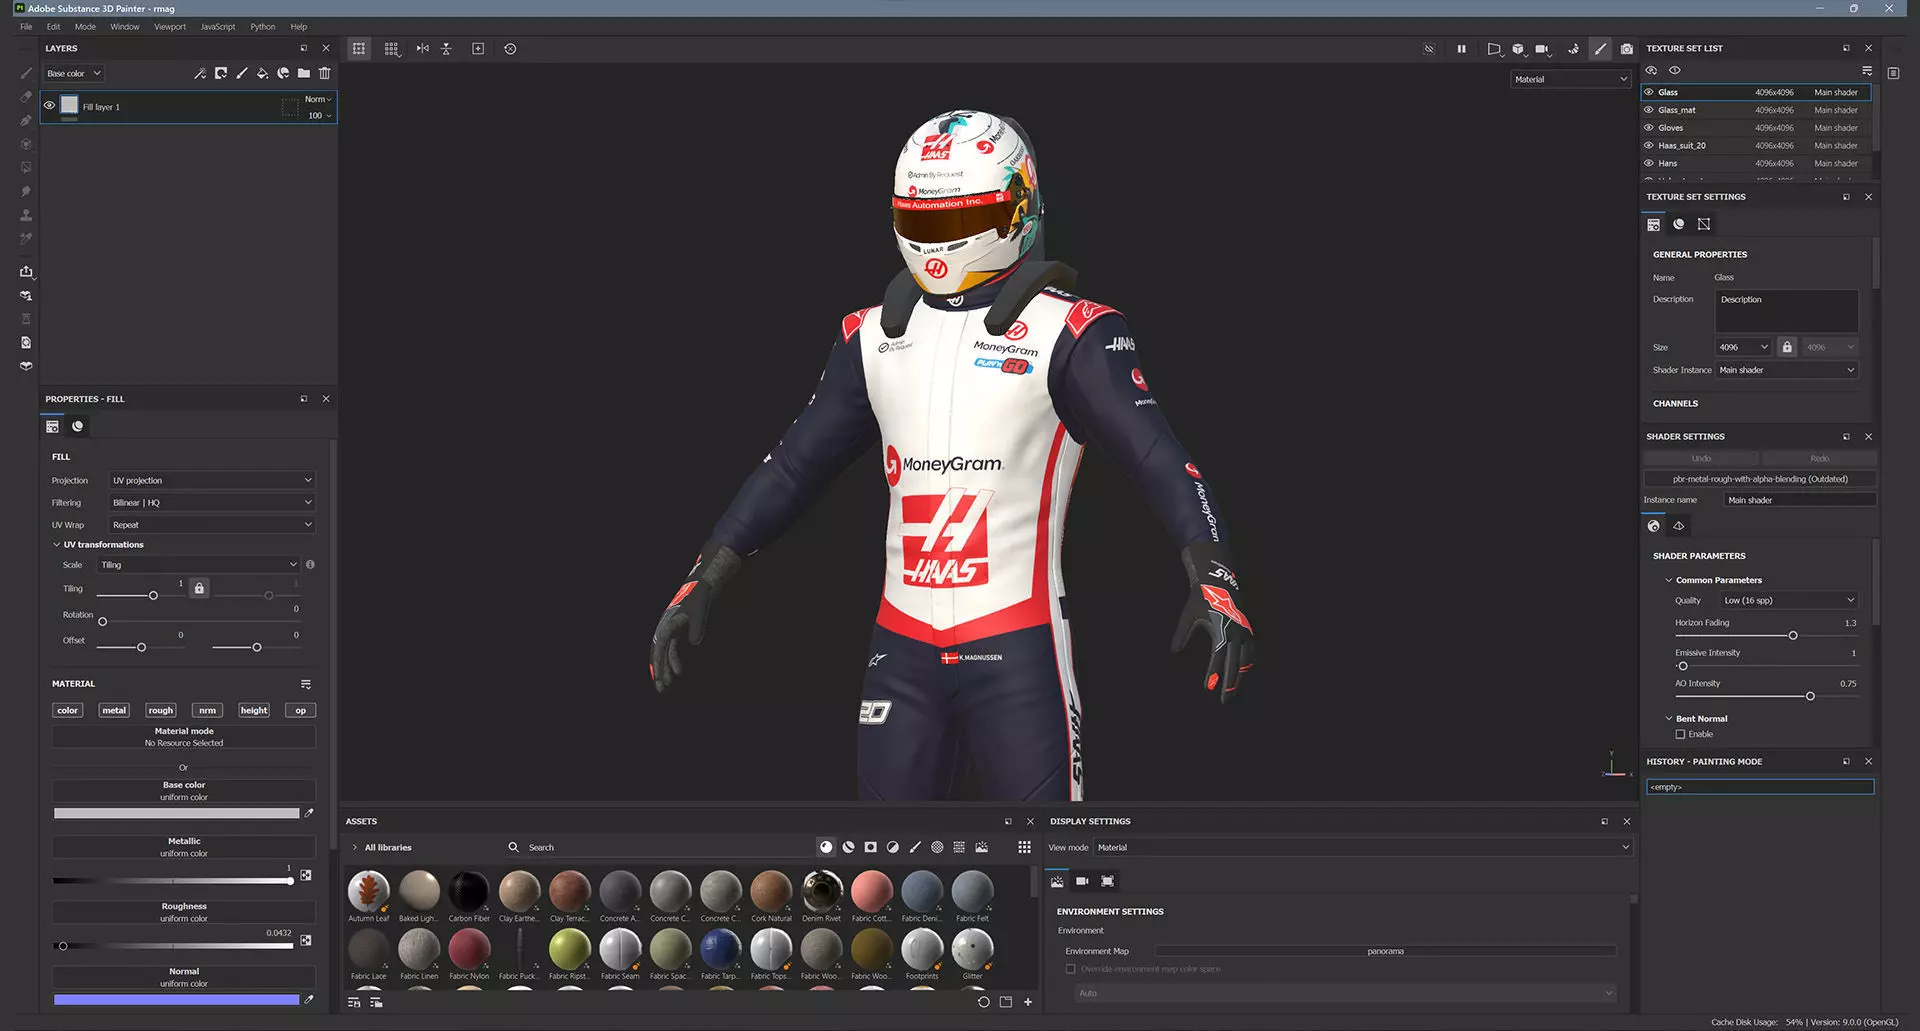Toggle the rough channel button
The image size is (1920, 1031).
160,710
